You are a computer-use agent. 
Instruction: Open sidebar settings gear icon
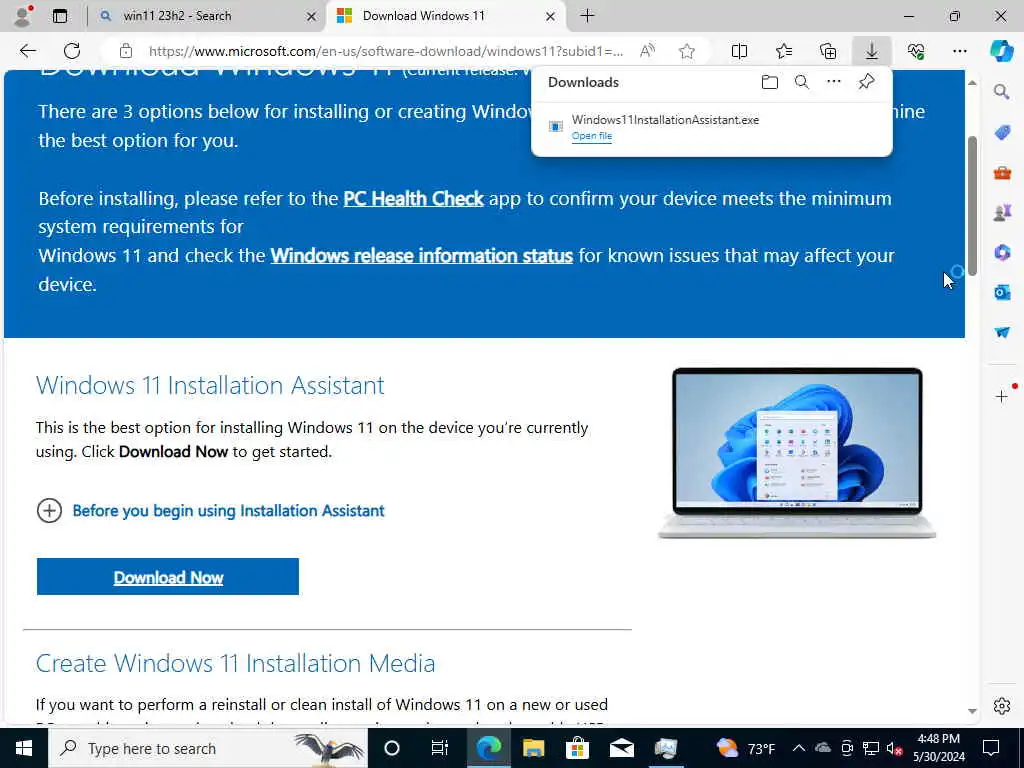1002,706
